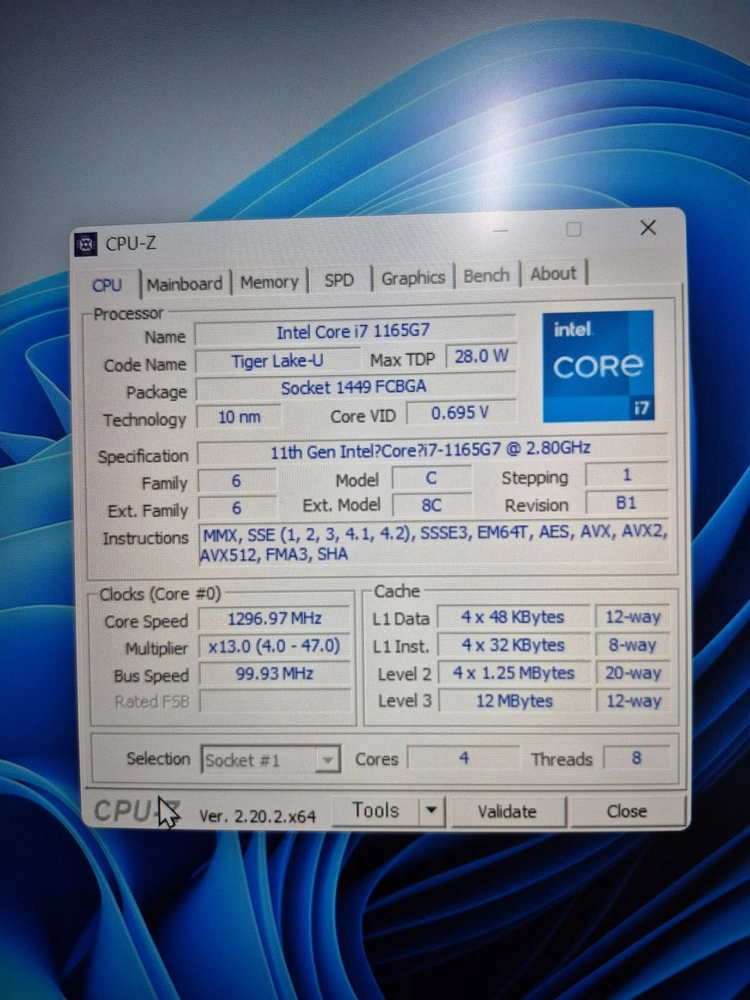Viewport: 750px width, 1000px height.
Task: Click the Ext. Model value '8C'
Action: pyautogui.click(x=432, y=506)
